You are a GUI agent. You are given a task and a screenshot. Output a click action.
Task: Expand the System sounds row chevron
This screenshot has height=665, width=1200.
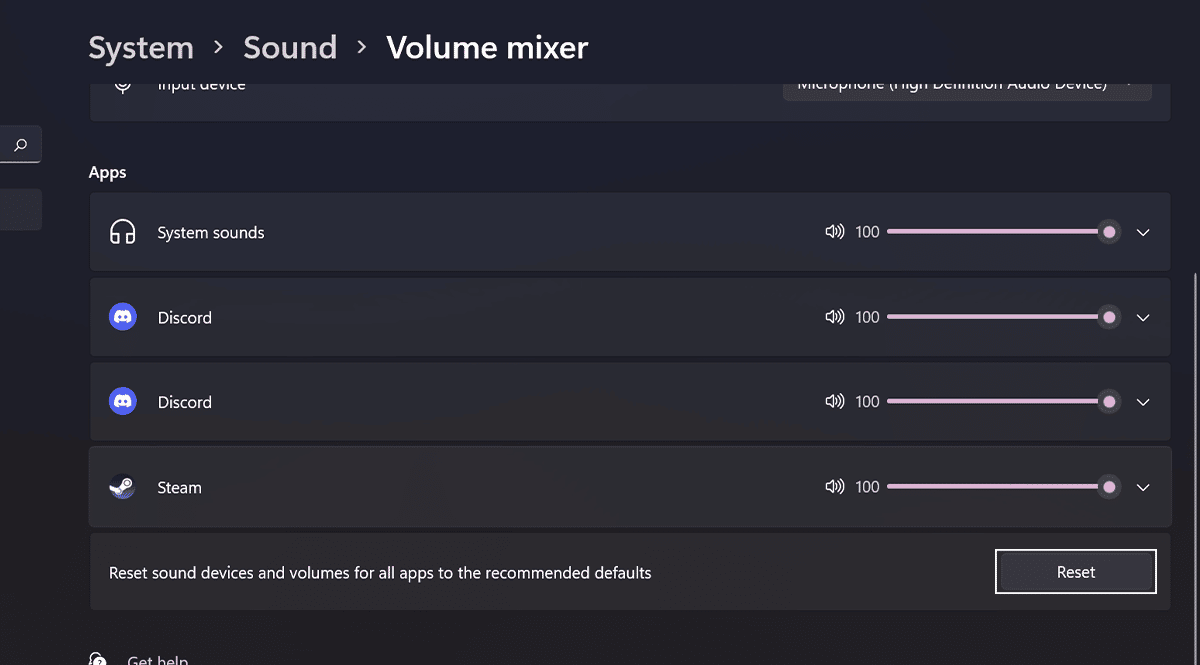1143,232
